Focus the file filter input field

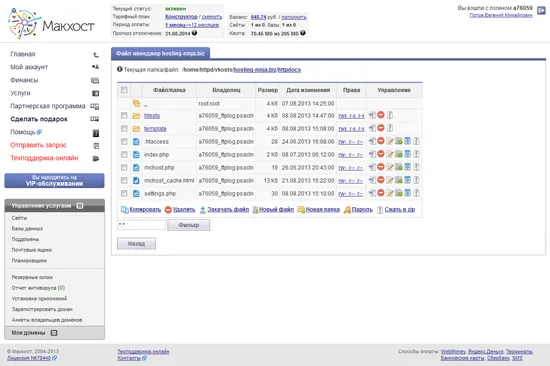click(141, 225)
